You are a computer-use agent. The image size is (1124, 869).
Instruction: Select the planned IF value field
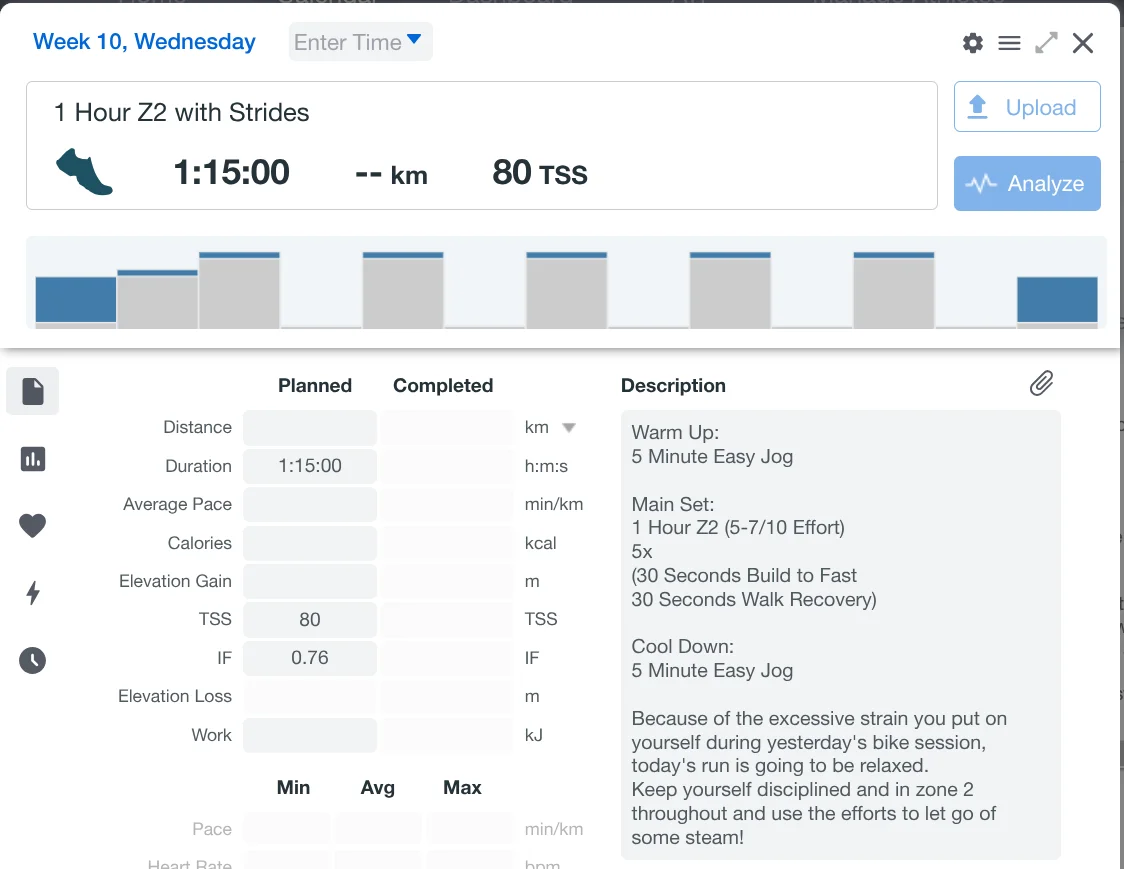click(x=310, y=658)
